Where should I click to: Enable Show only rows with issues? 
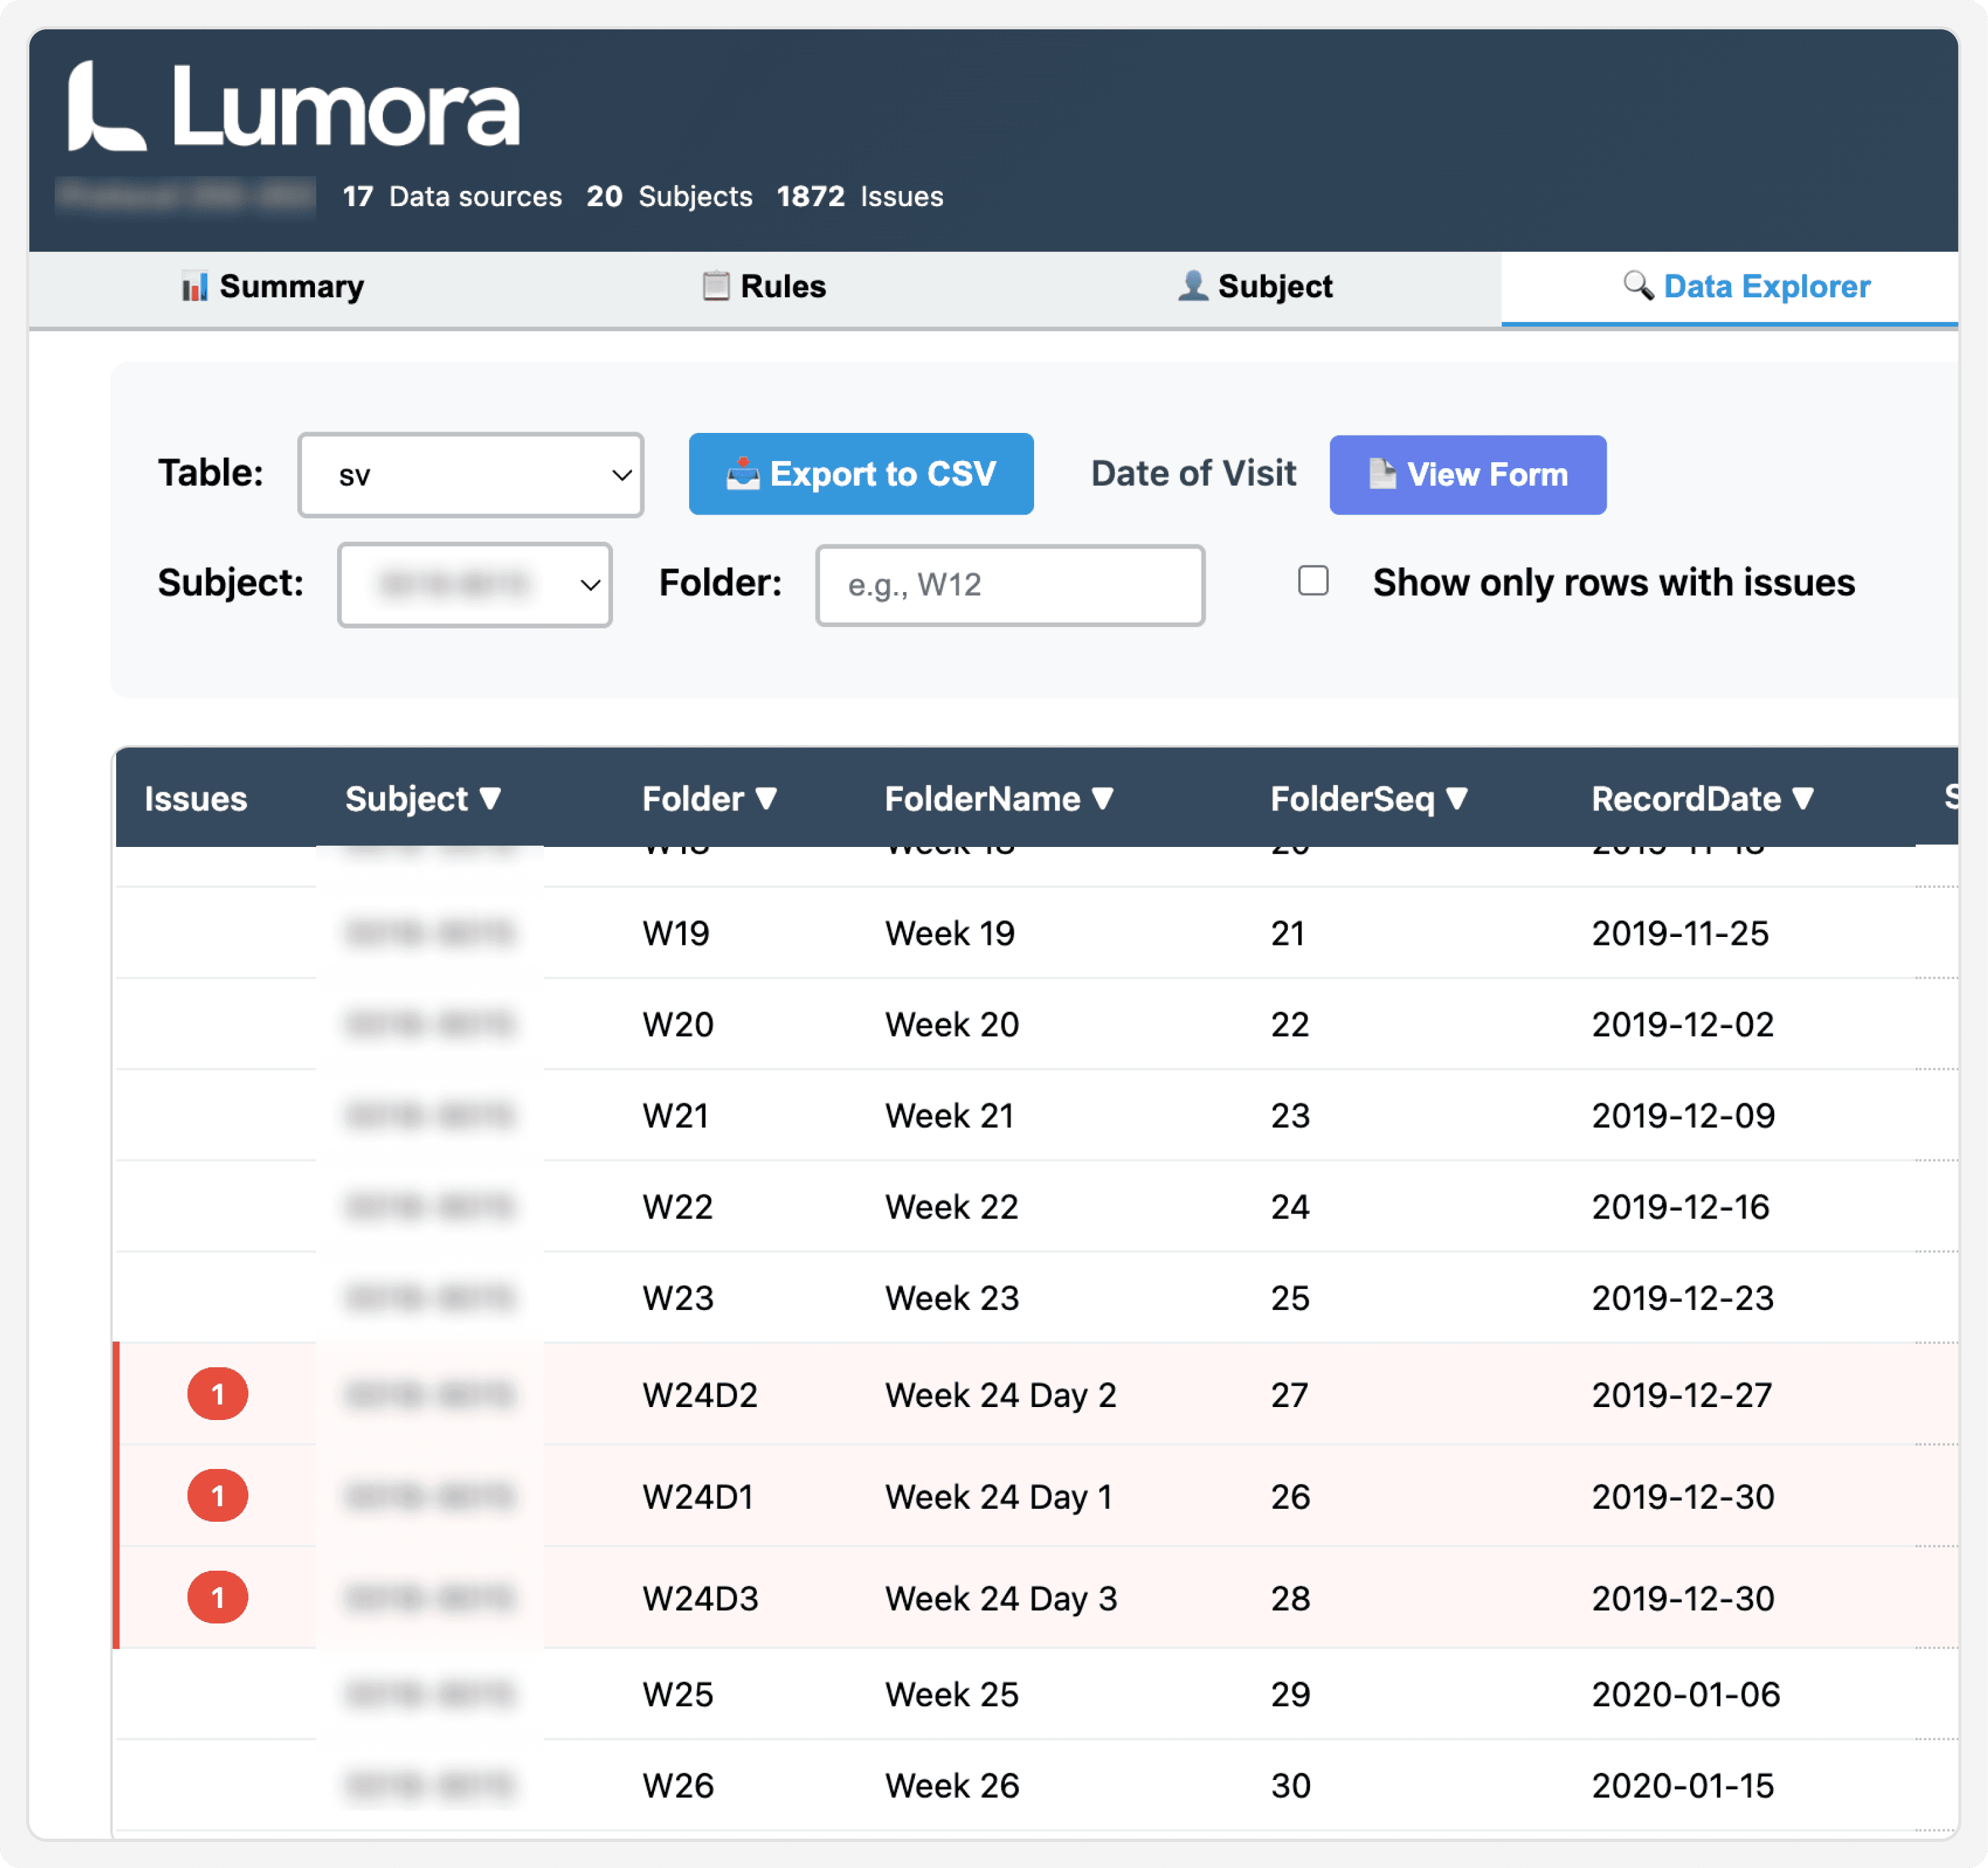point(1313,581)
